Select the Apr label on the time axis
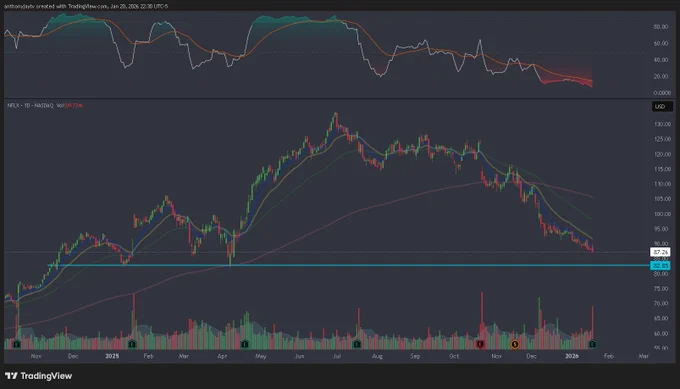The width and height of the screenshot is (680, 389). (x=222, y=356)
